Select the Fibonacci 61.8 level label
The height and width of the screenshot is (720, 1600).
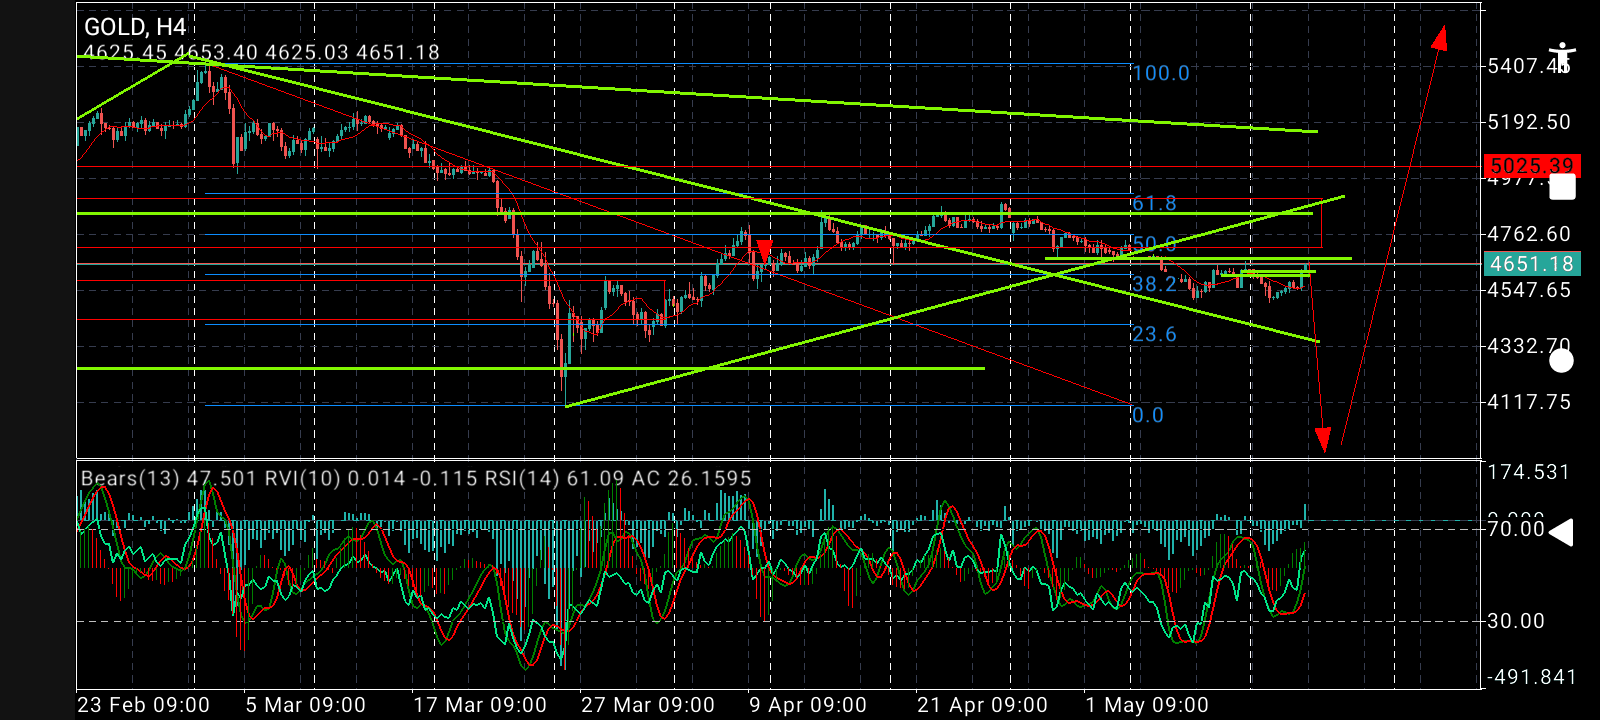coord(1154,204)
